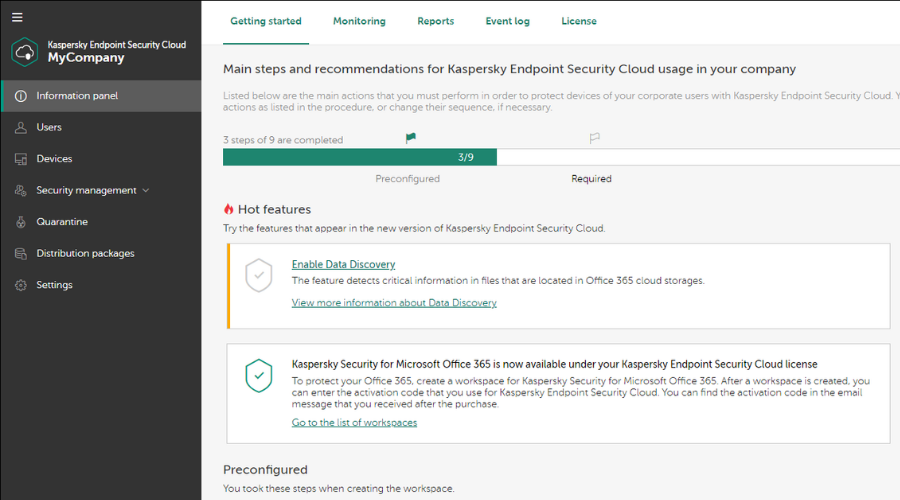The height and width of the screenshot is (500, 900).
Task: Click the Settings gear icon
Action: pos(21,285)
